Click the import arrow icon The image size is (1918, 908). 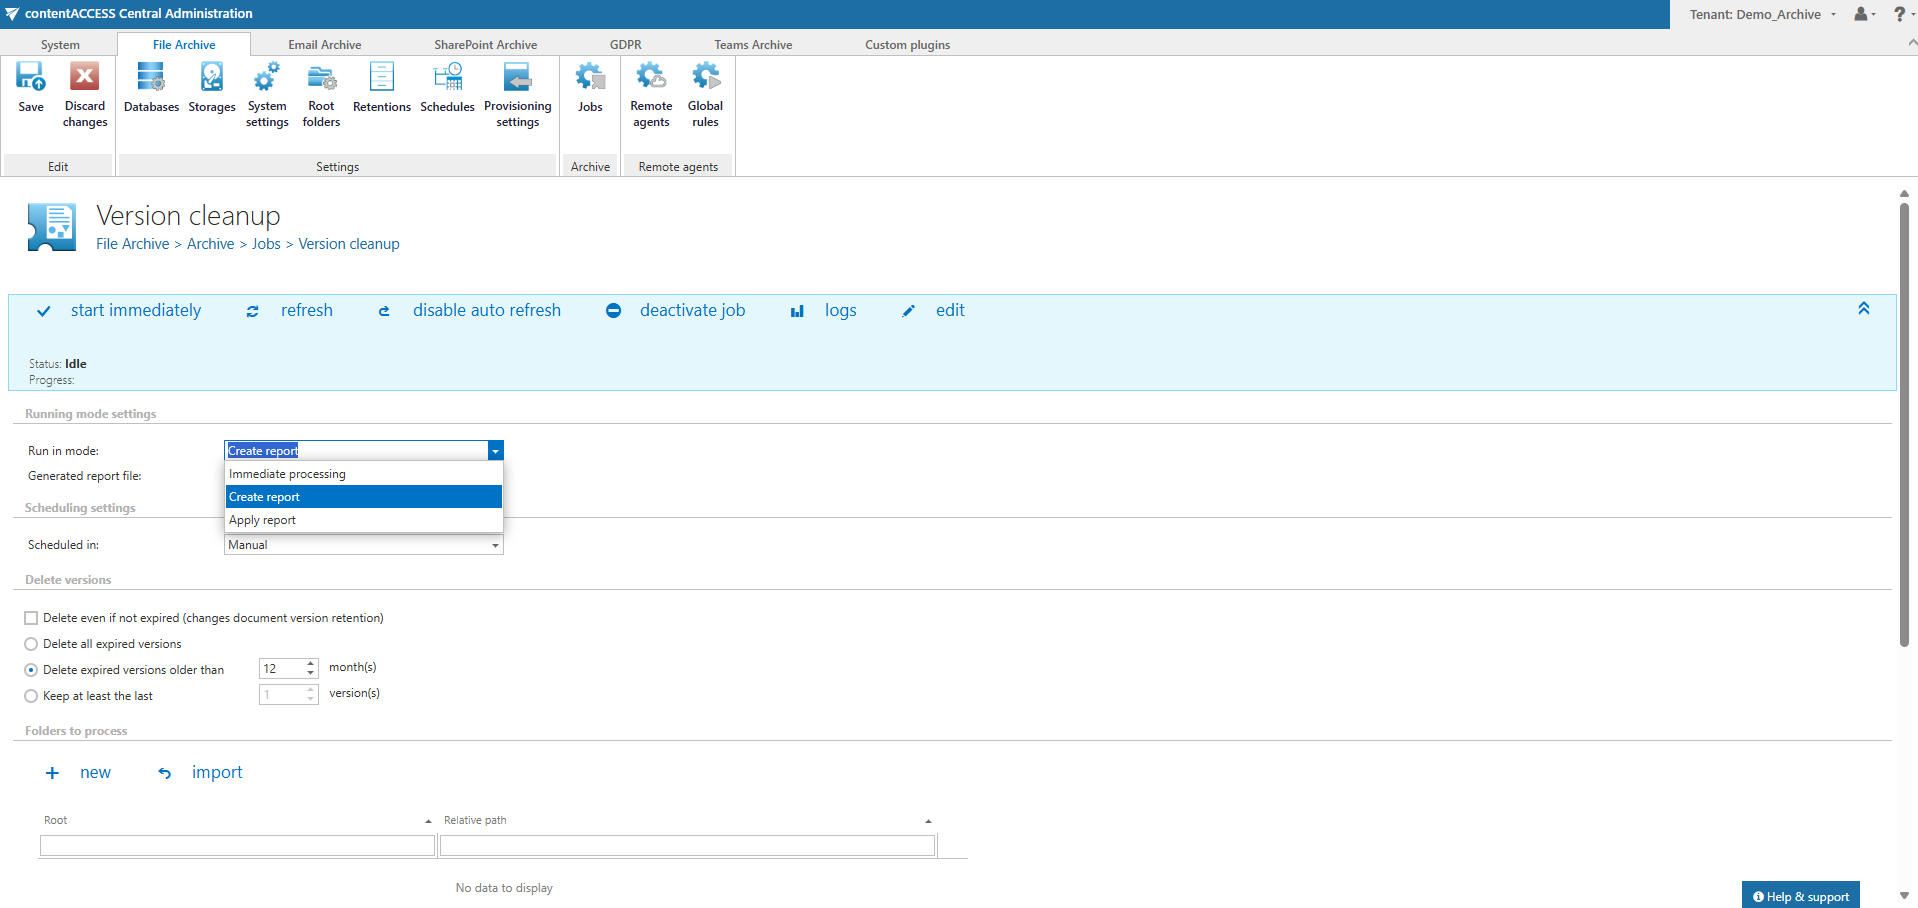[165, 773]
